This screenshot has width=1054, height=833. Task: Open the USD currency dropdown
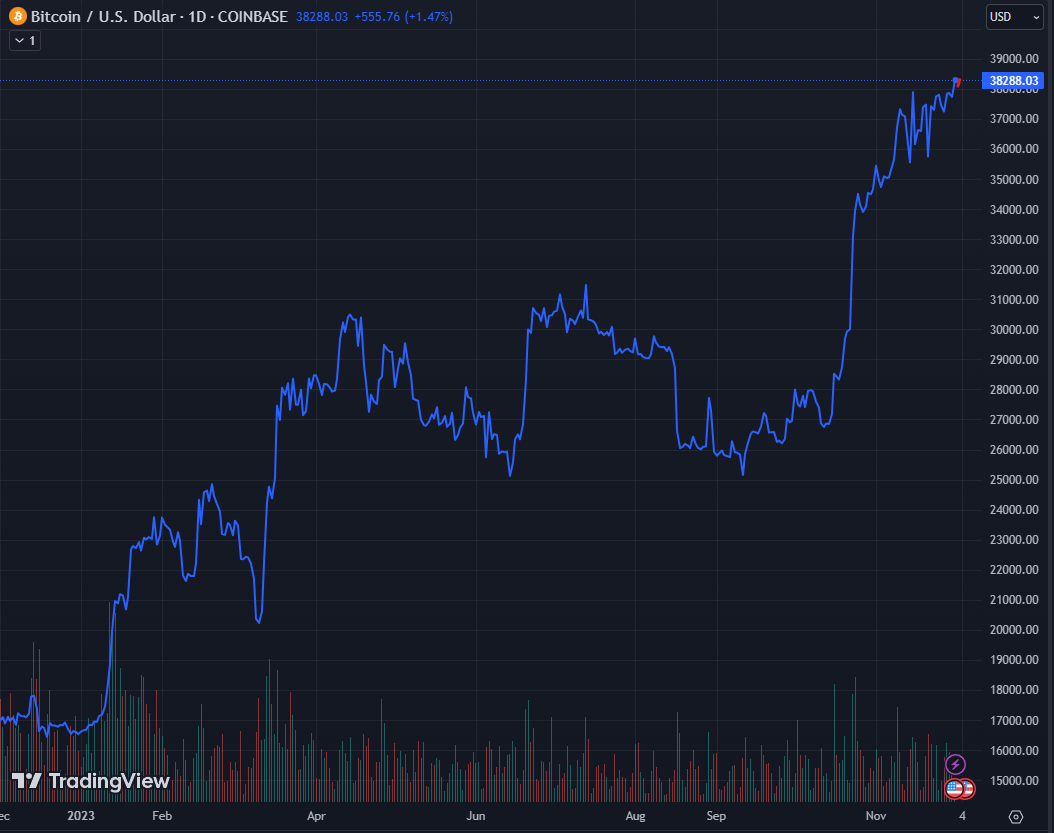(x=1014, y=17)
